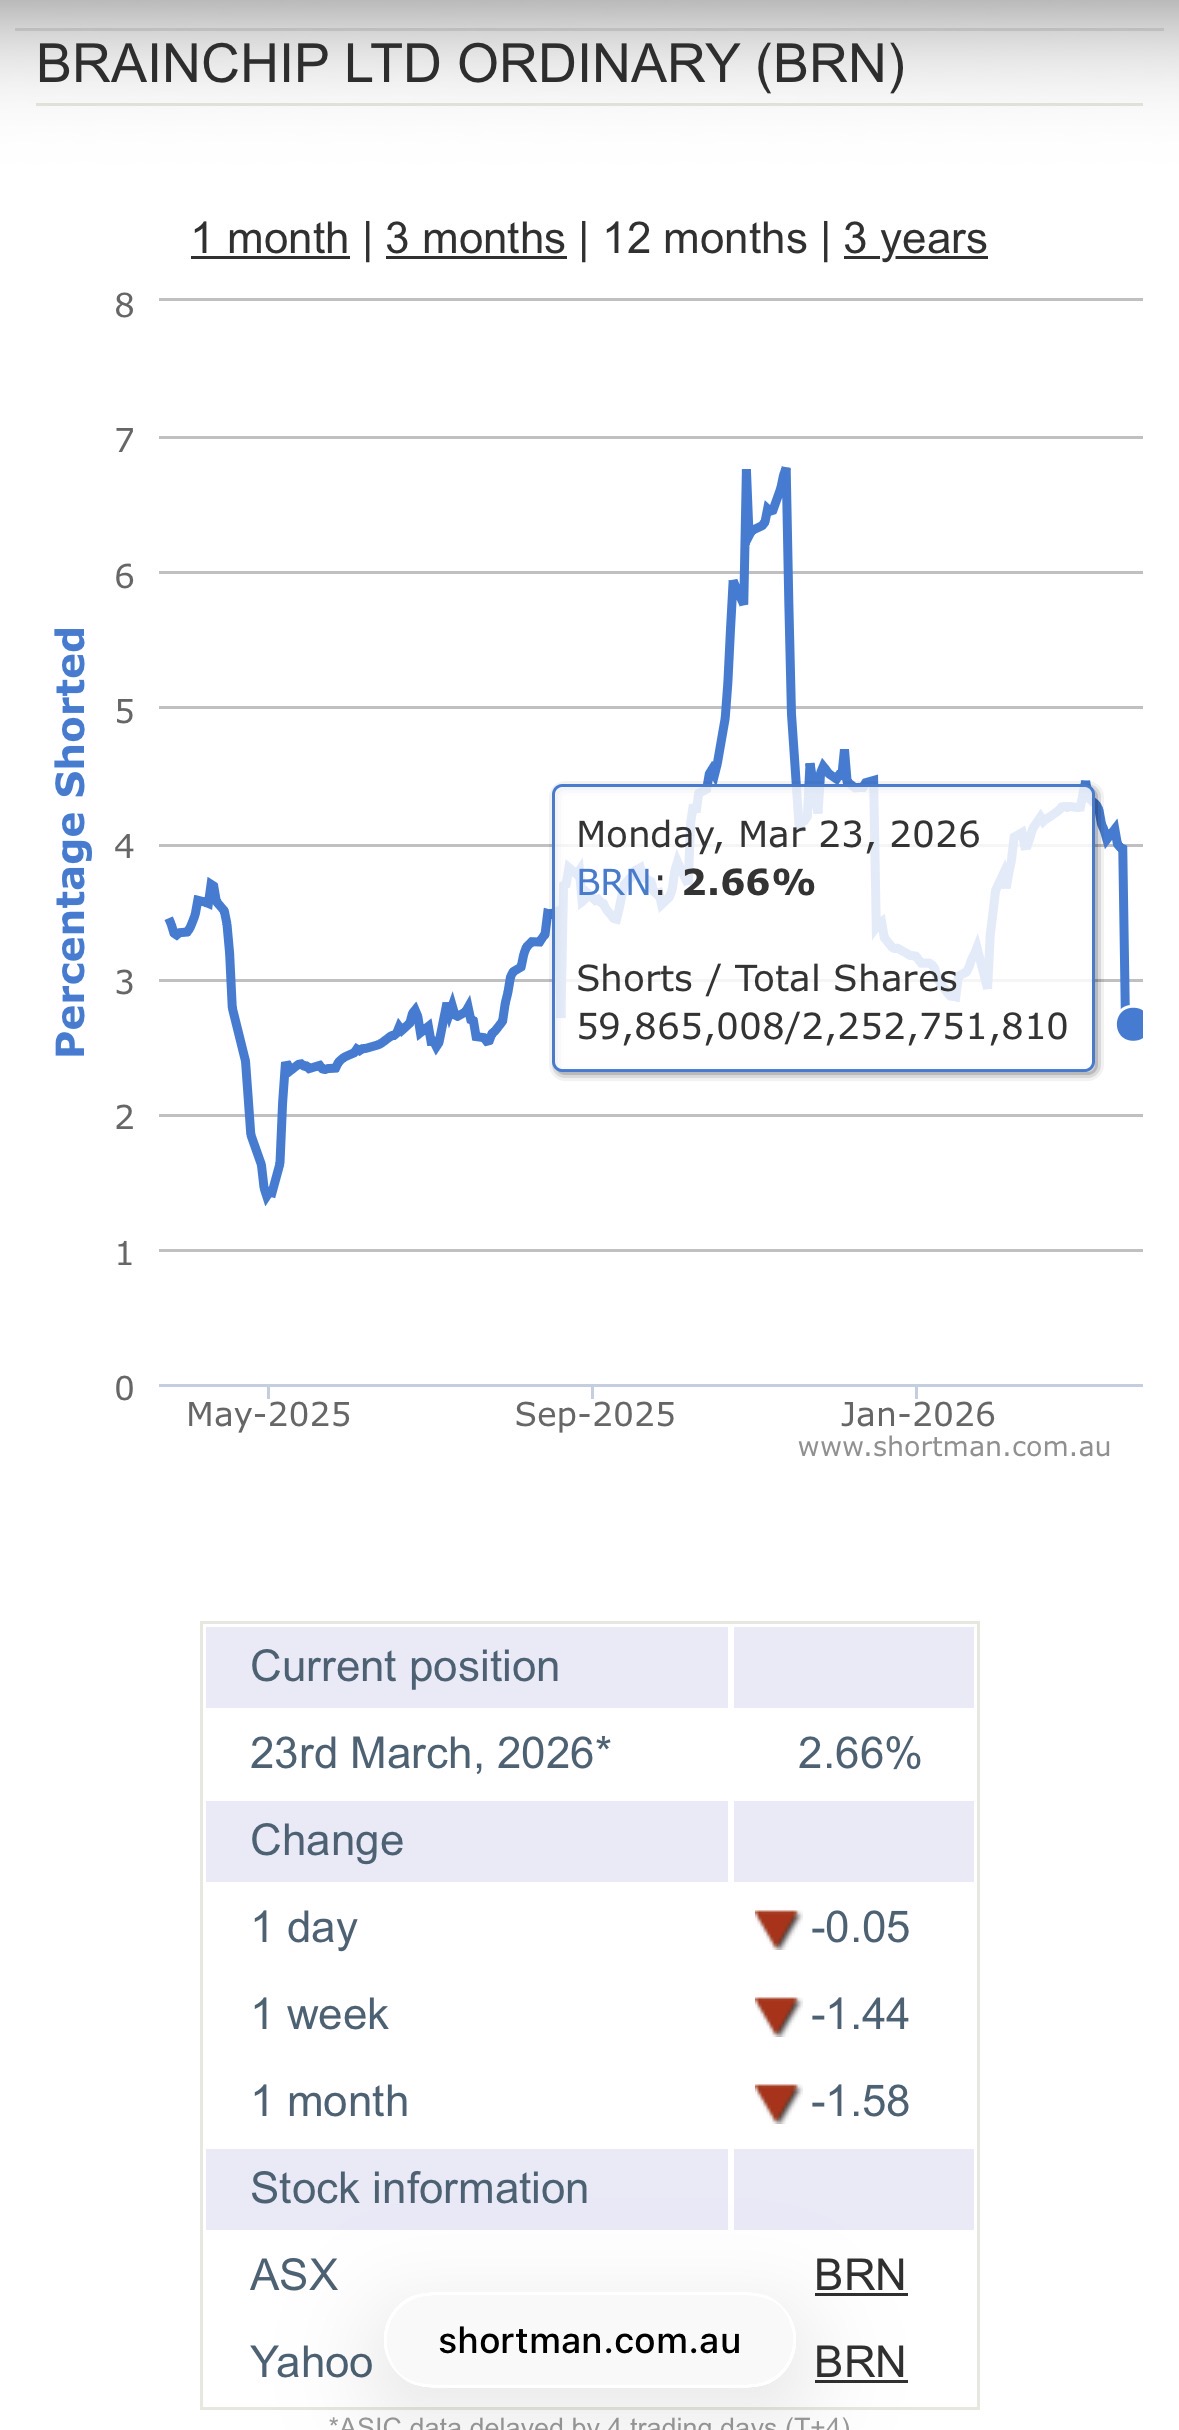
Task: Click the www.shortman.com.au chart credit
Action: (954, 1447)
